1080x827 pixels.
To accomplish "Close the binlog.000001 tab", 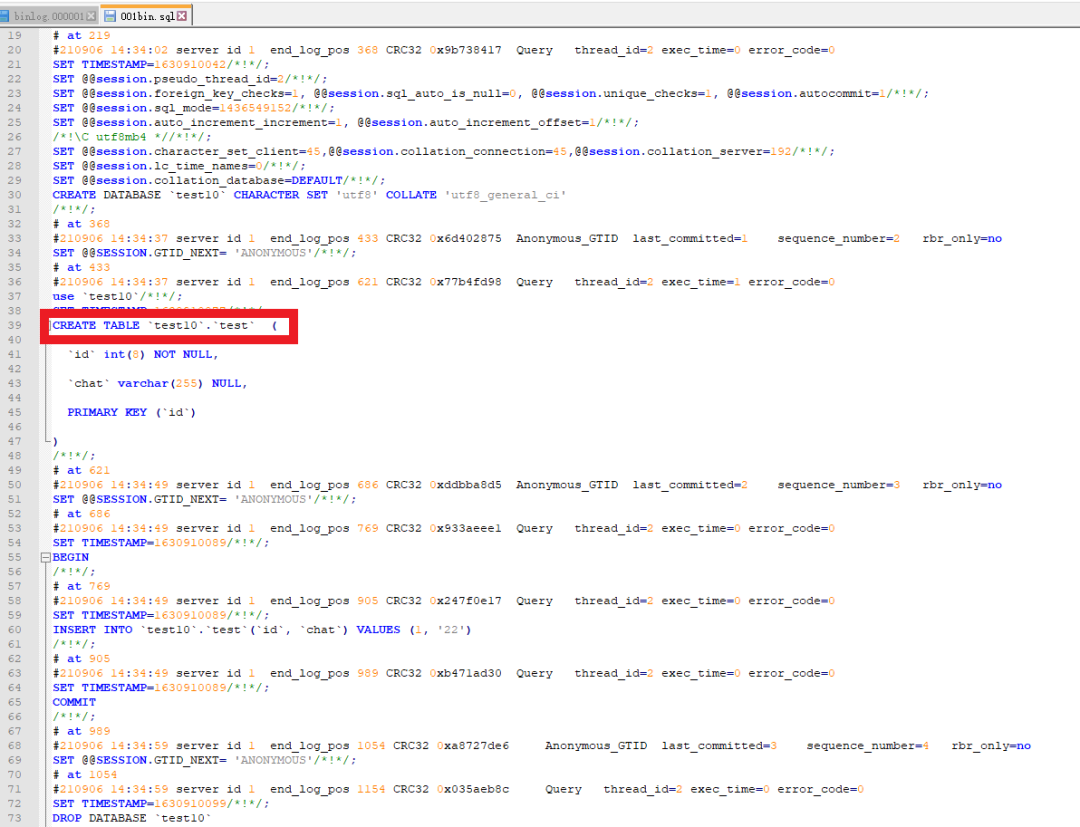I will 91,16.
